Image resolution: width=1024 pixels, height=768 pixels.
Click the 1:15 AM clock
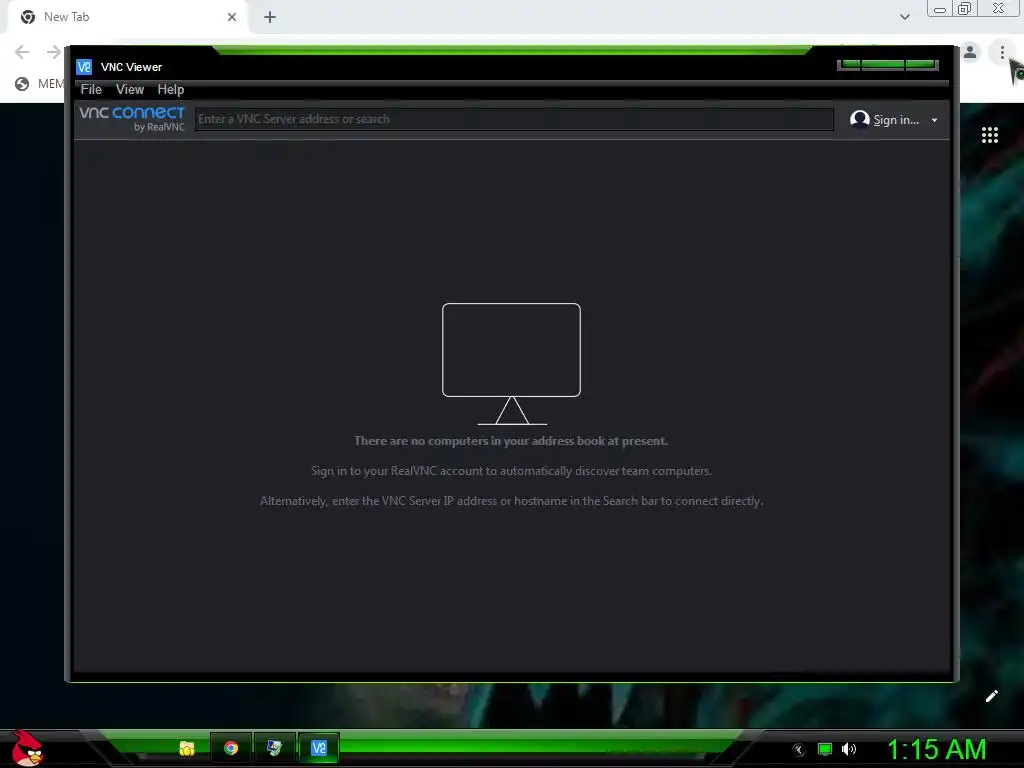click(936, 749)
